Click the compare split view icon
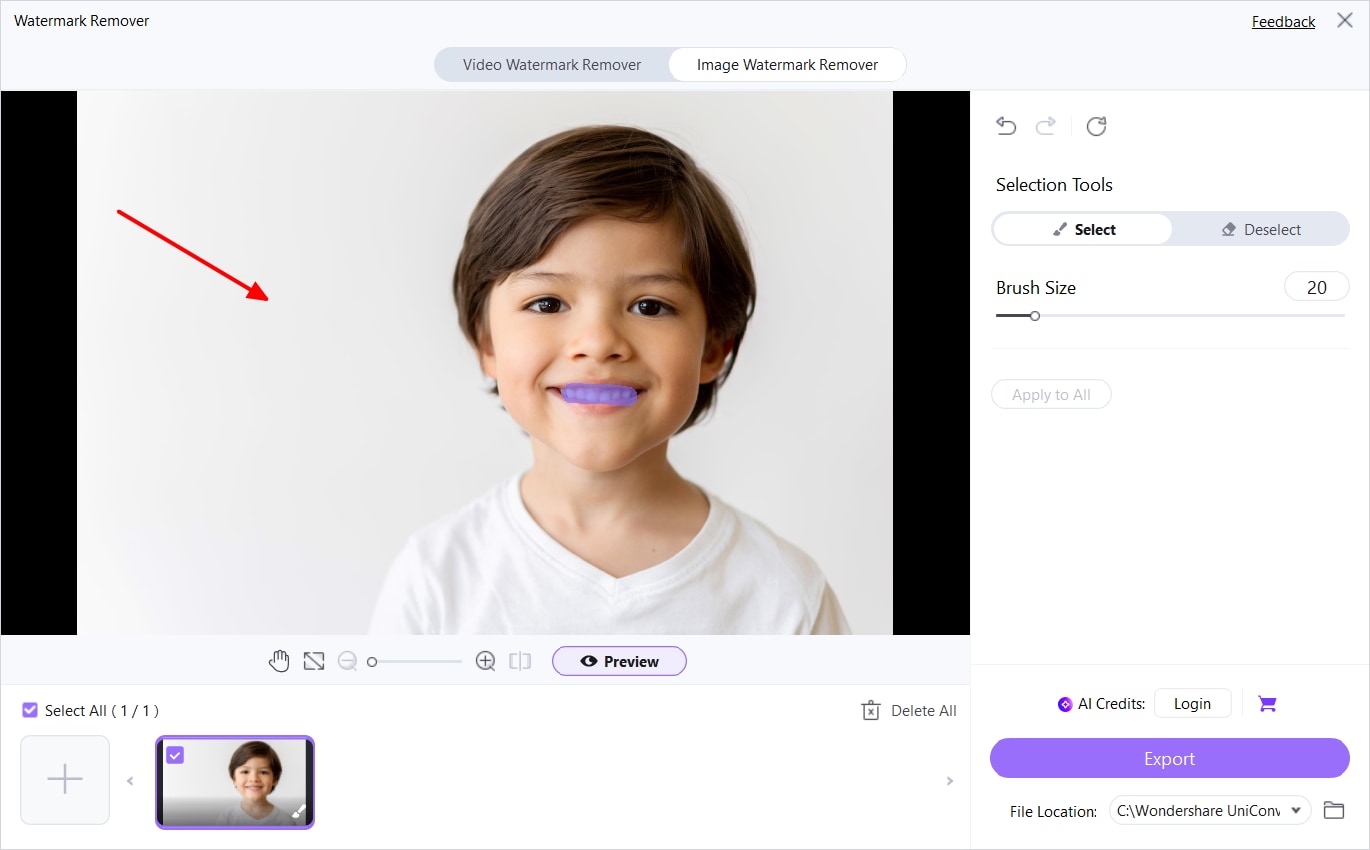The image size is (1370, 850). 520,661
